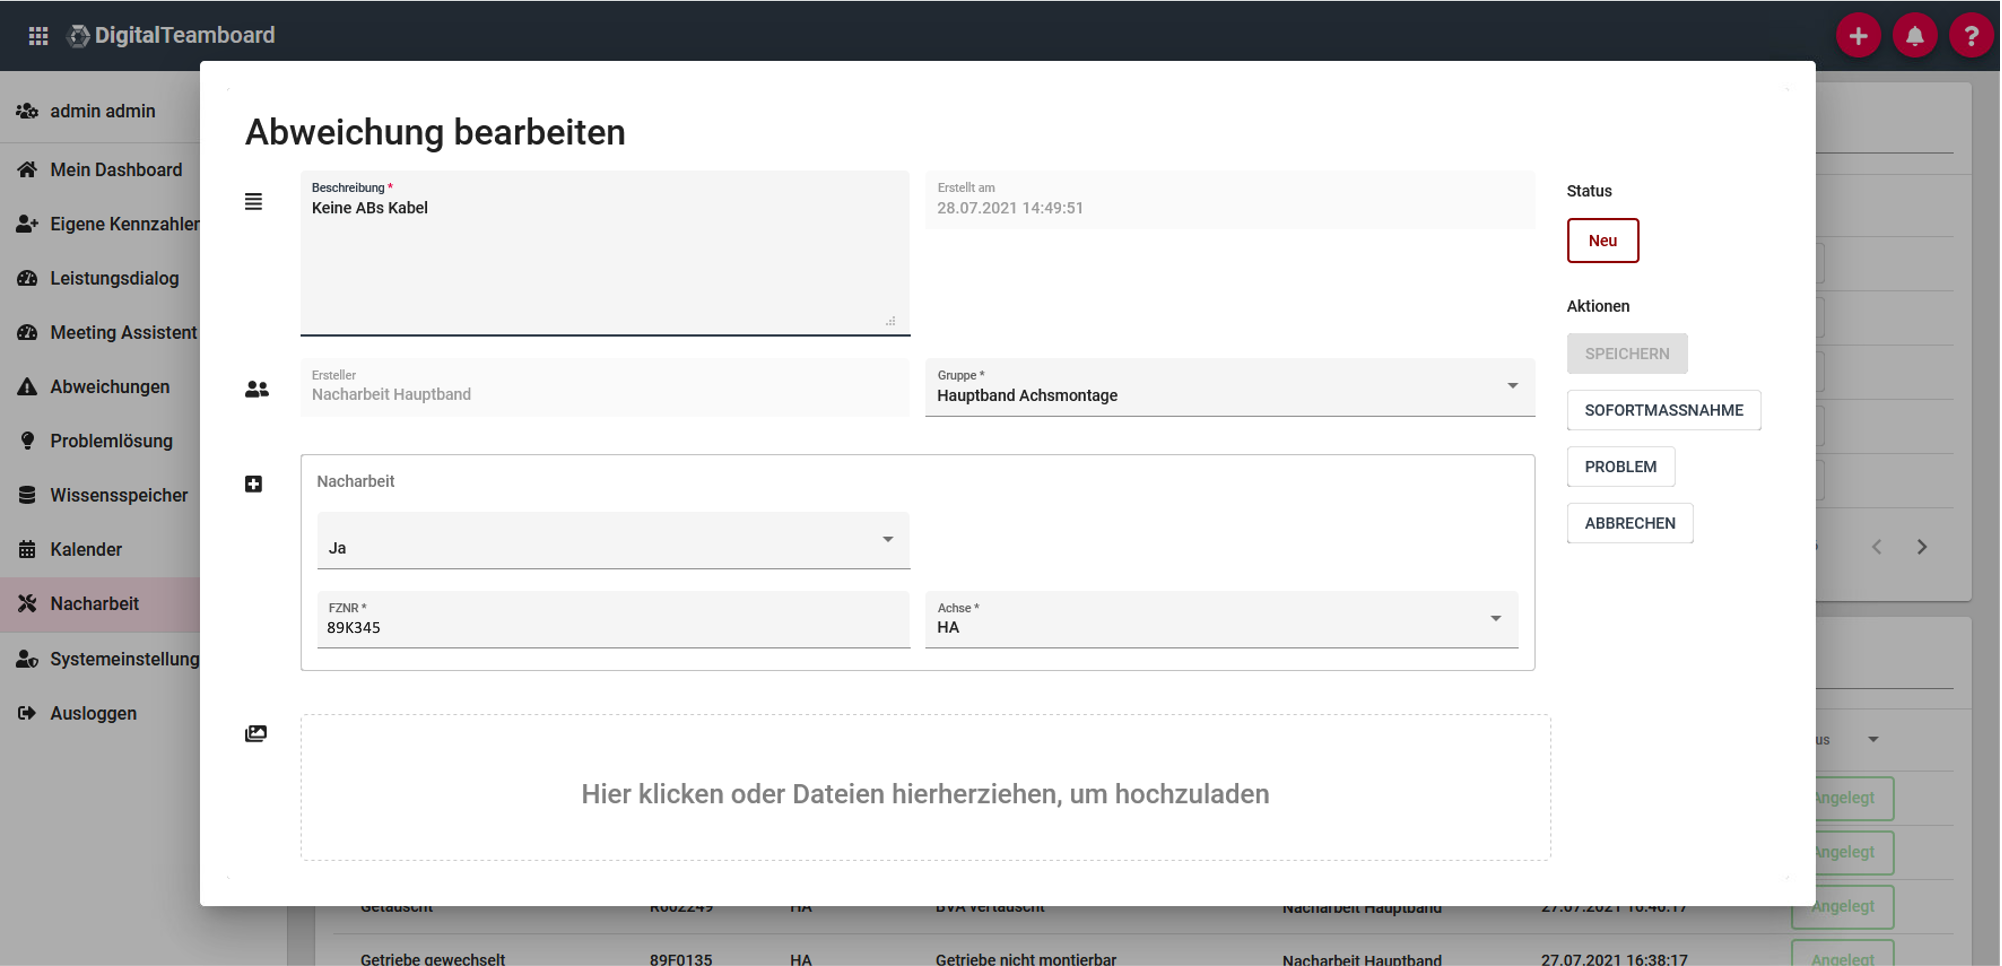Image resolution: width=2002 pixels, height=966 pixels.
Task: Open the Nacharbeit sidebar item
Action: coord(100,603)
